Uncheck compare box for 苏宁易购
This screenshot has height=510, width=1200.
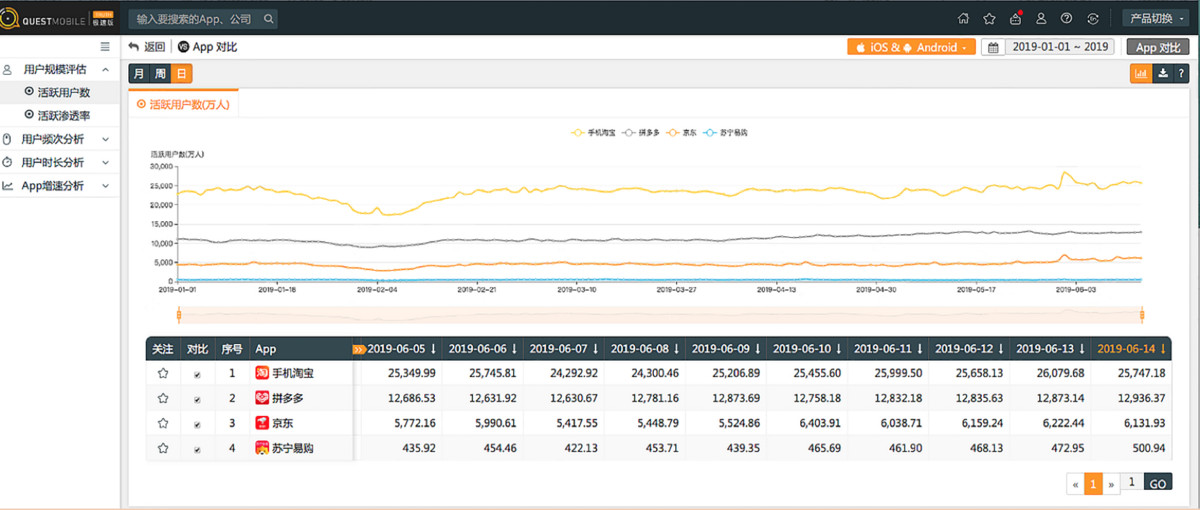click(x=197, y=450)
